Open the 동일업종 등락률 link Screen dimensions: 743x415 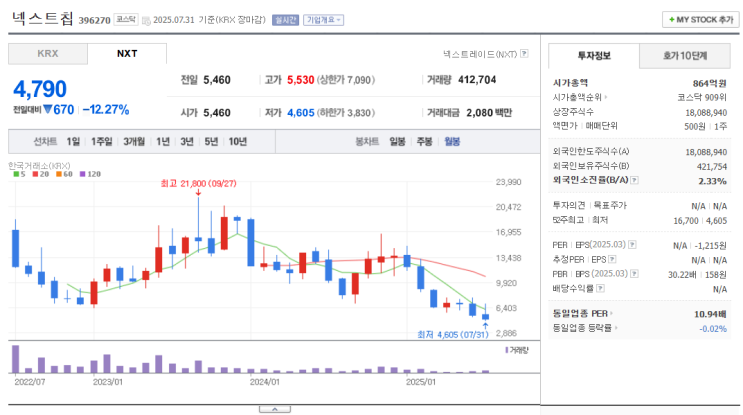(582, 328)
